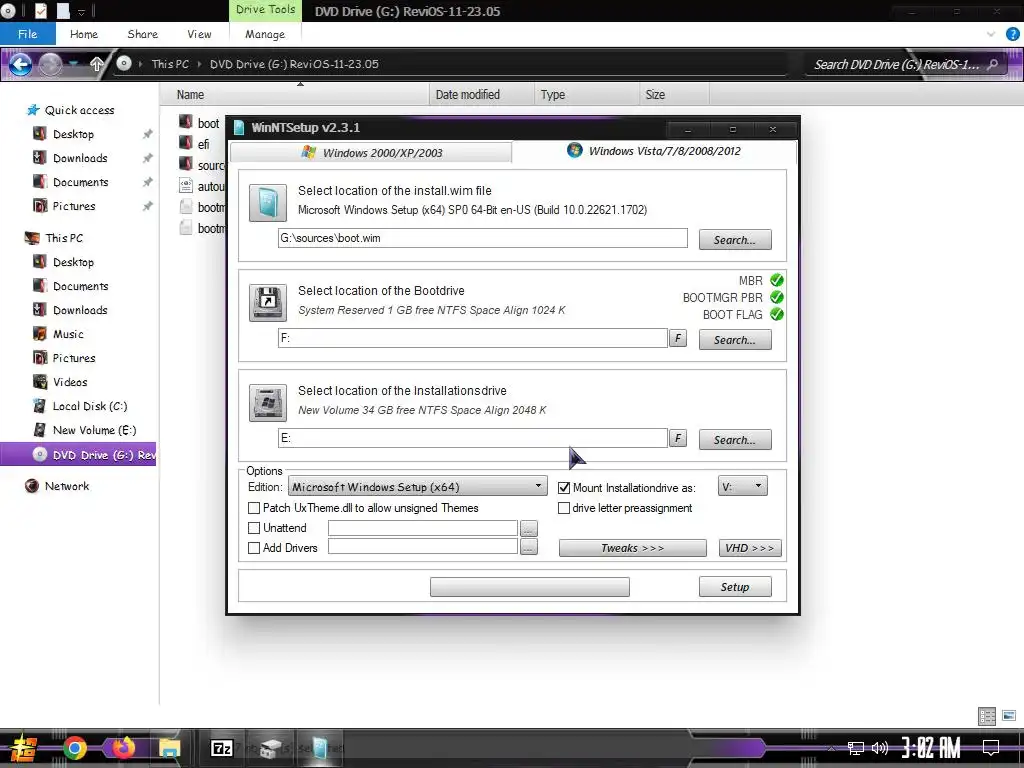The image size is (1024, 768).
Task: Browse for Unattend file with ... button
Action: click(x=528, y=528)
